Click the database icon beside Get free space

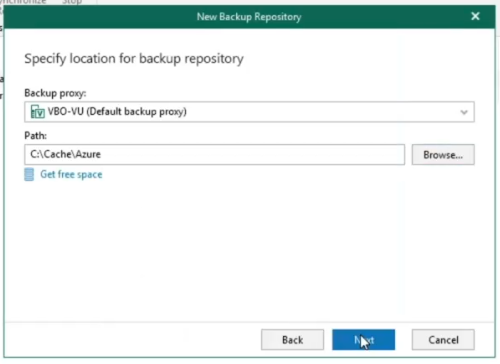pyautogui.click(x=29, y=175)
